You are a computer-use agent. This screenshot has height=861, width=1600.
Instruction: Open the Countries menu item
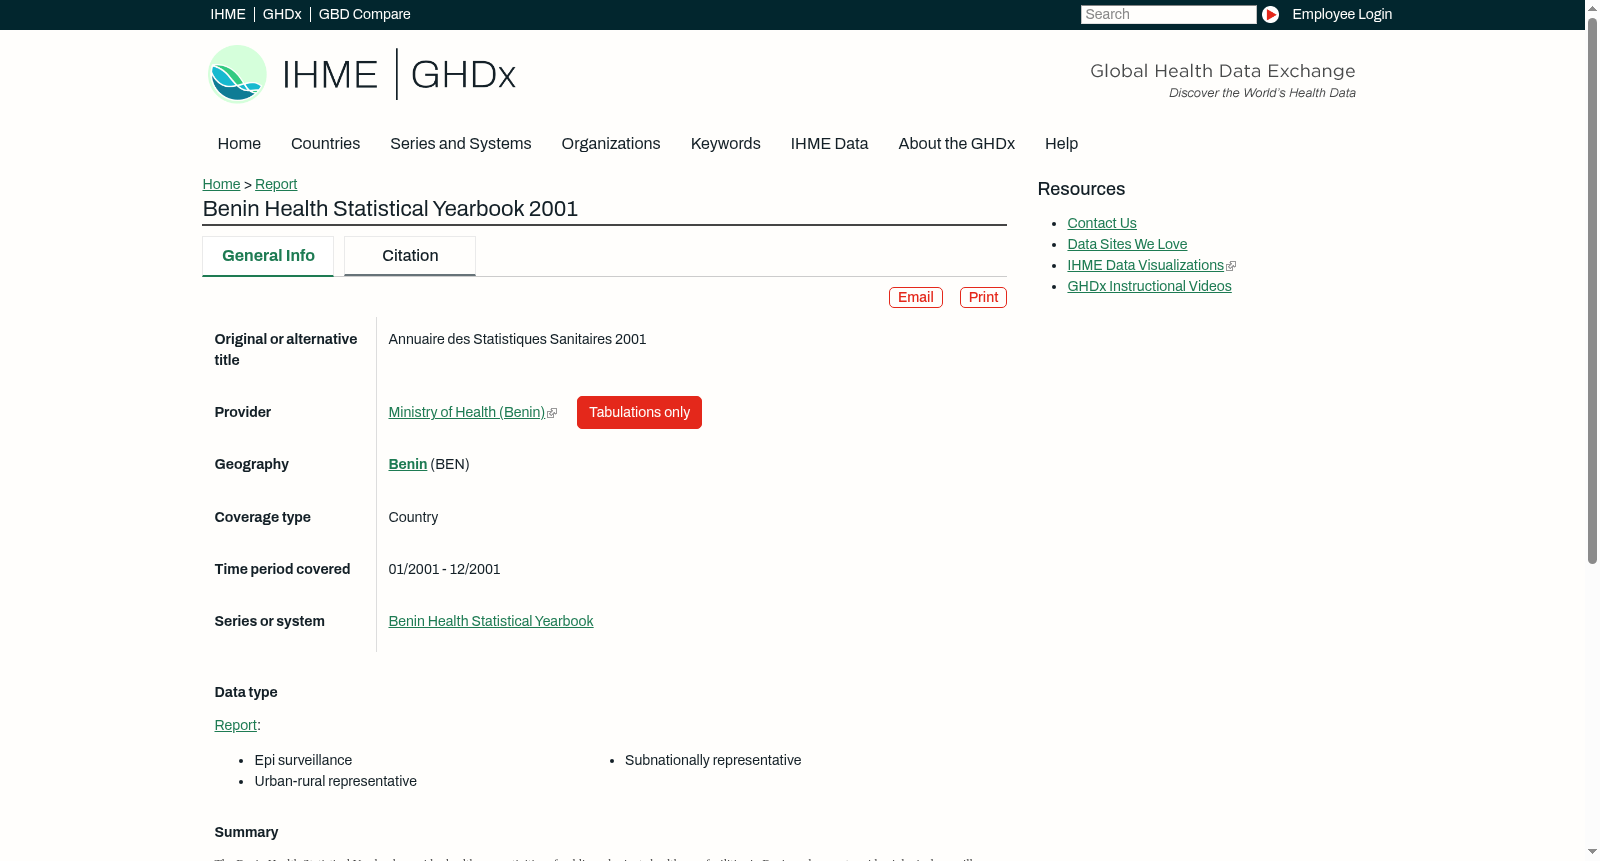pos(325,144)
